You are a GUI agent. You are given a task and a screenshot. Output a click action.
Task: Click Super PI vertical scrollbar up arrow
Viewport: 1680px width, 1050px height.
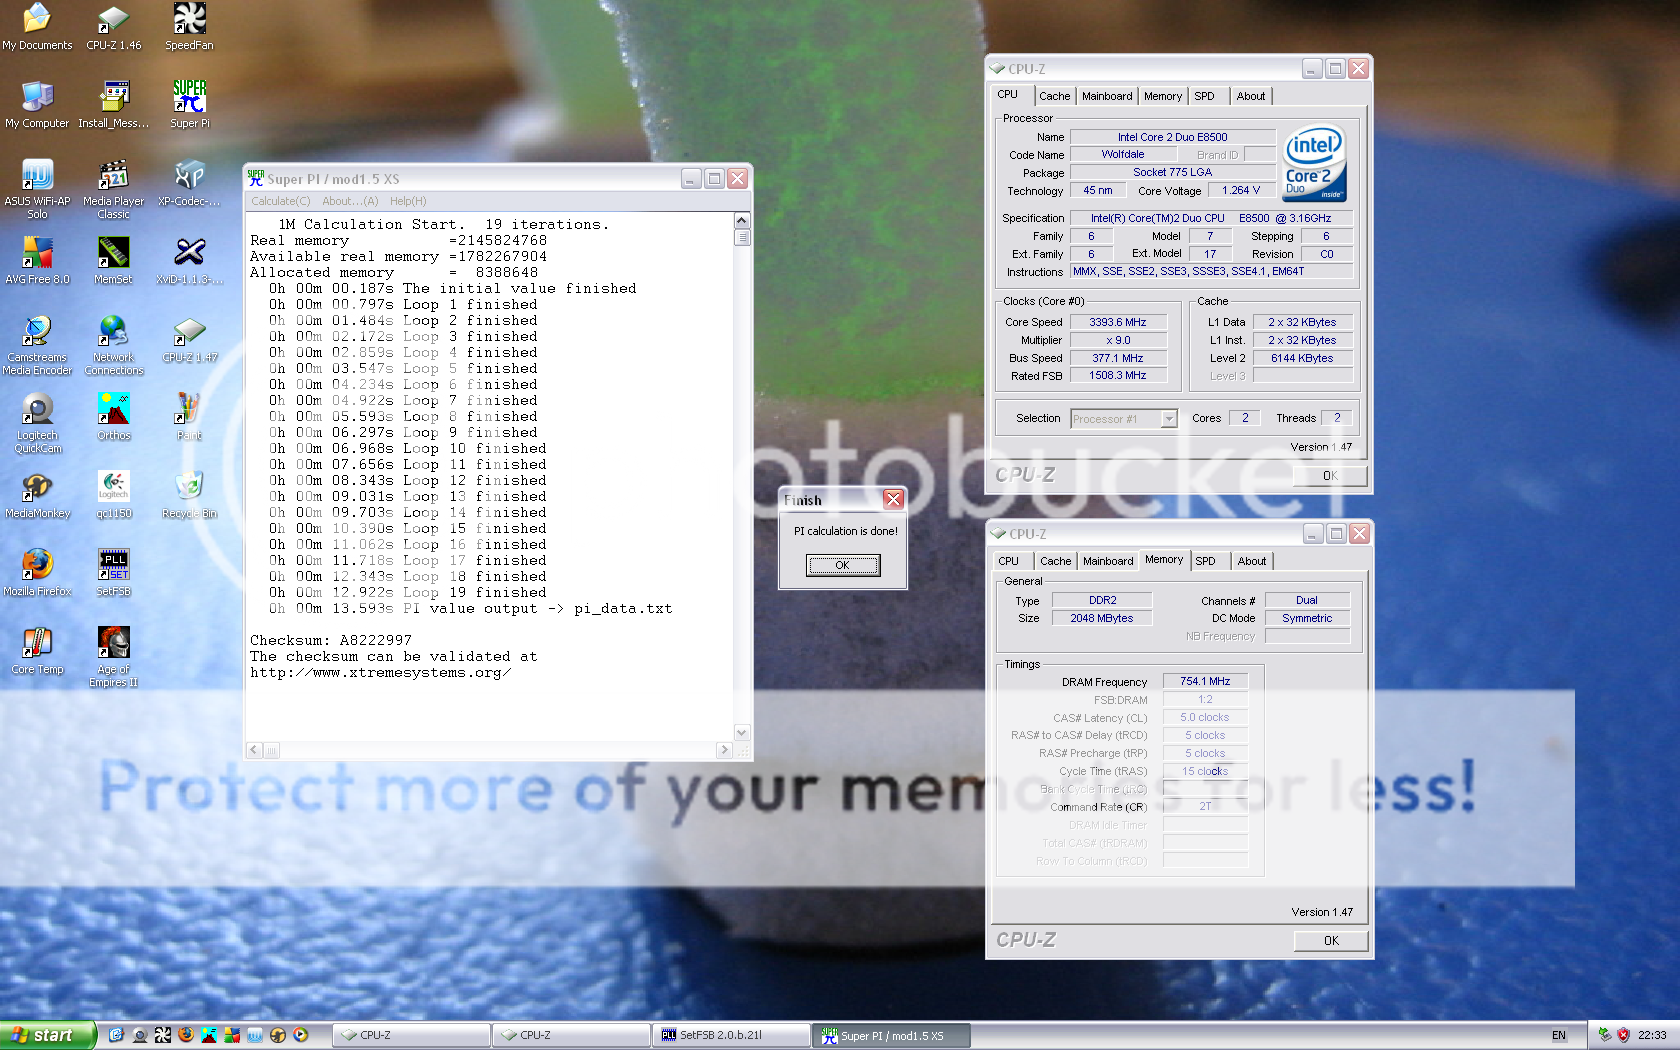[x=742, y=221]
